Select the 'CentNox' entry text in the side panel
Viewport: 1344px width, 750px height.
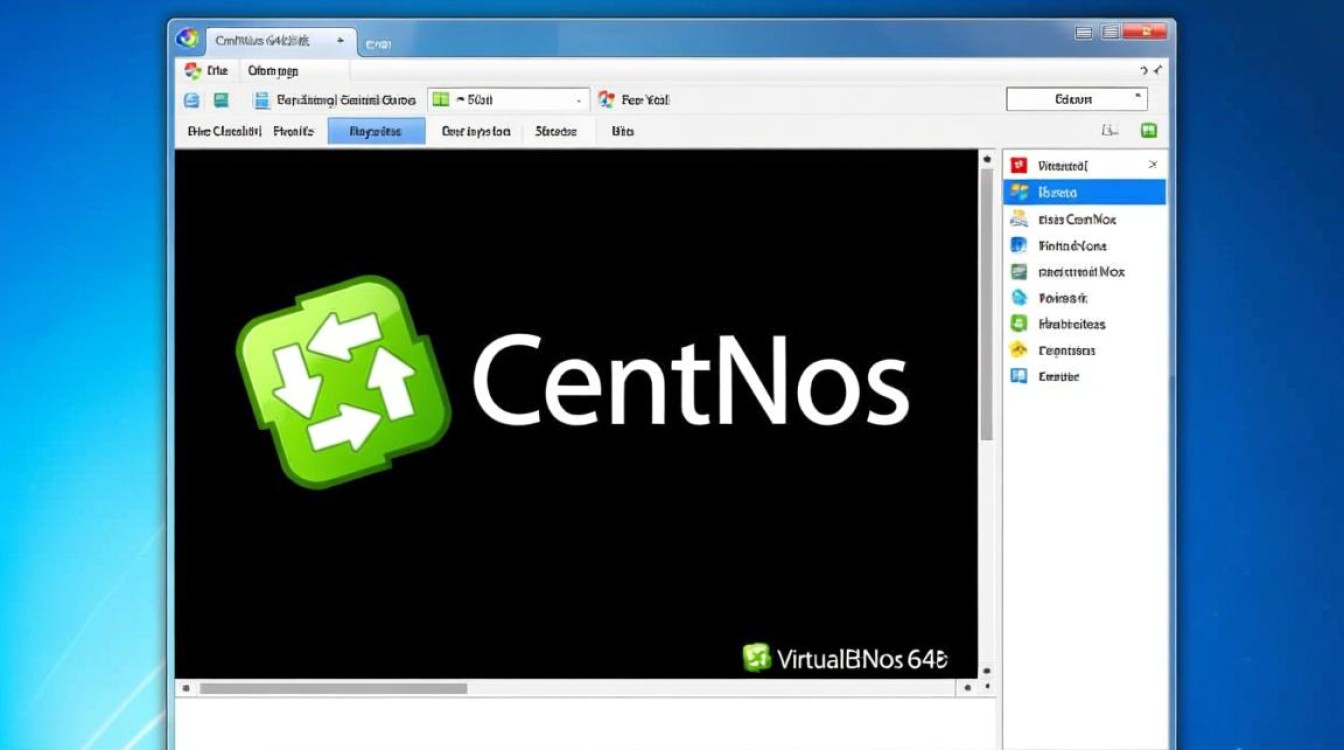(x=1077, y=219)
